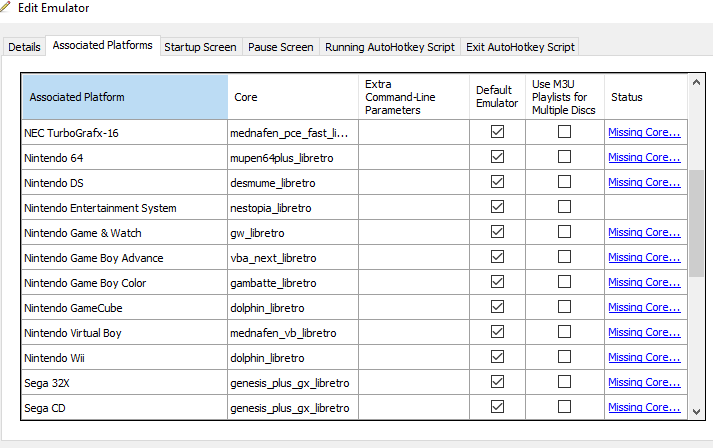This screenshot has height=448, width=713.
Task: Select the NEC TurboGrafx-16 platform cell
Action: [125, 132]
